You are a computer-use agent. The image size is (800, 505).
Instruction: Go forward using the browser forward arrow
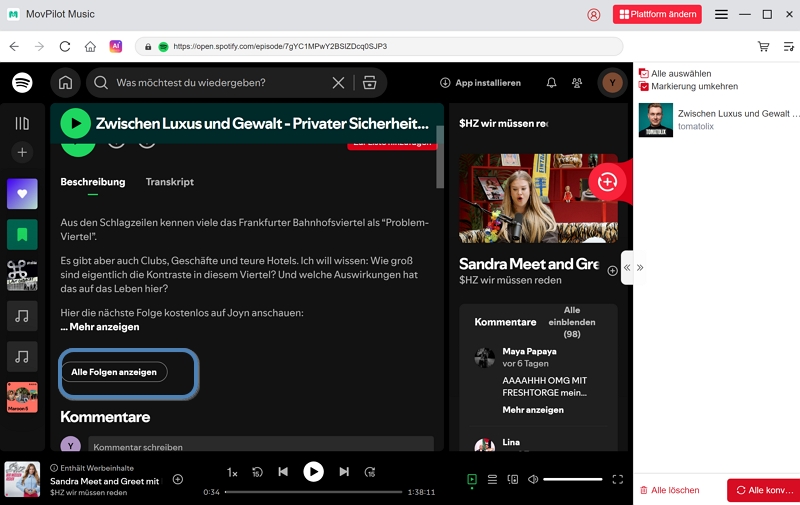coord(39,46)
